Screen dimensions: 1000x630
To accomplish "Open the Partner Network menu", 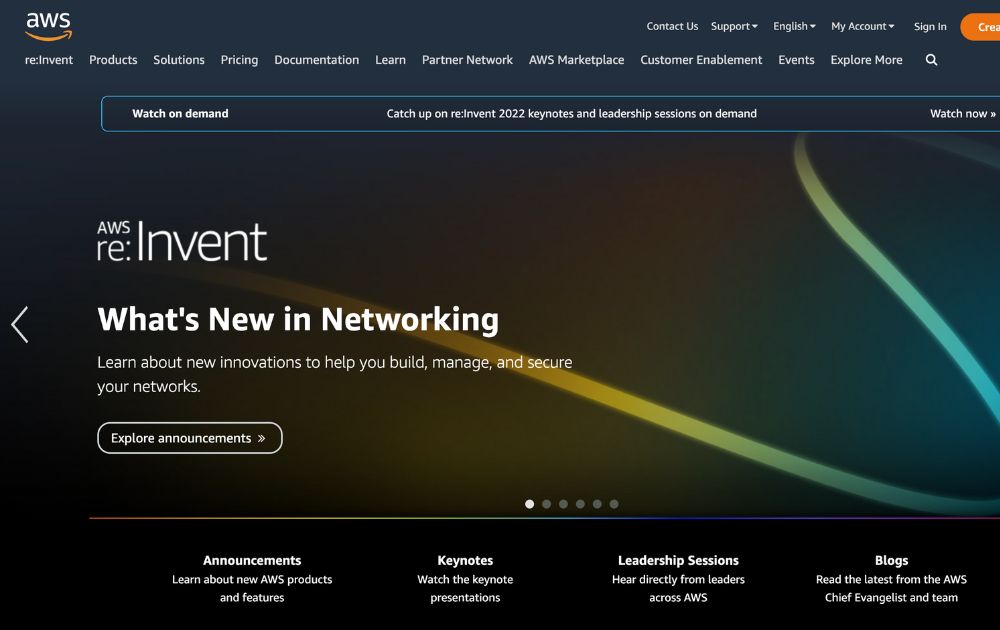I will [x=467, y=60].
